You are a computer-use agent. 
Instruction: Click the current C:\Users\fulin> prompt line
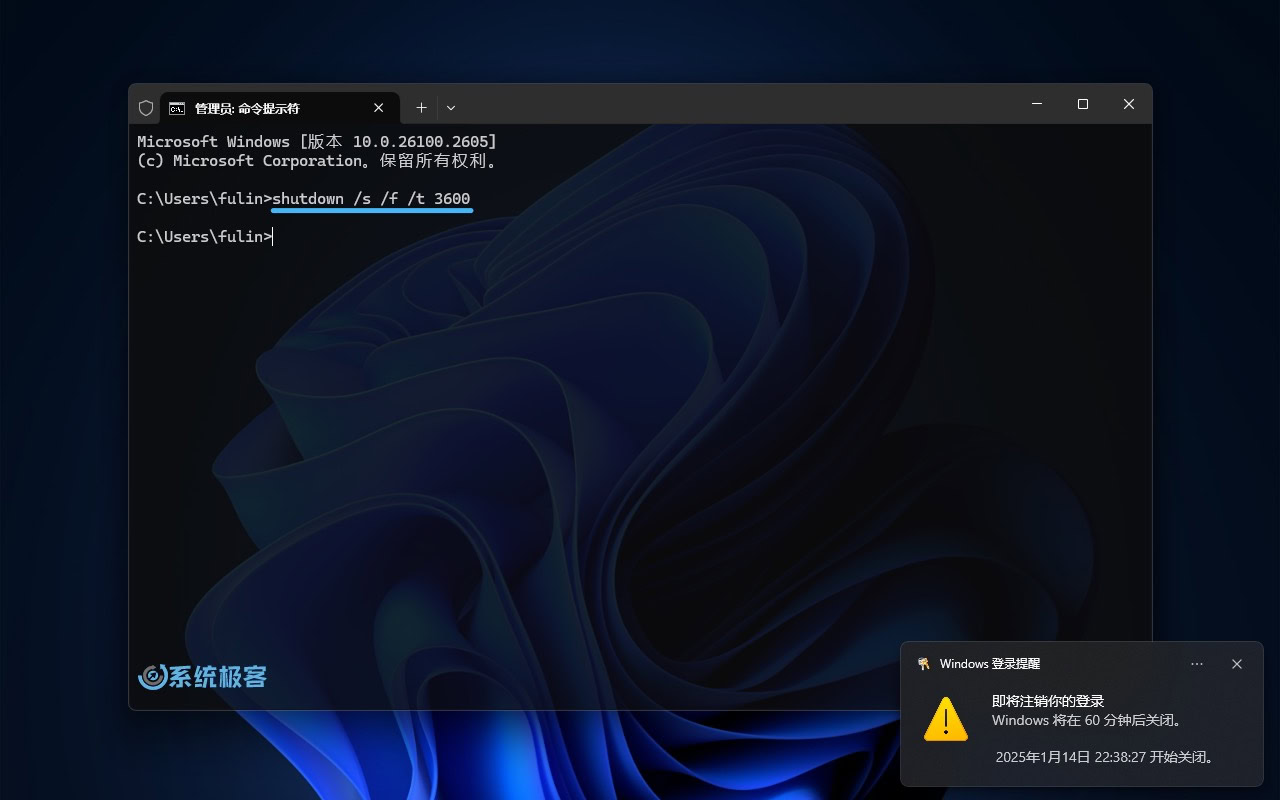(x=205, y=237)
